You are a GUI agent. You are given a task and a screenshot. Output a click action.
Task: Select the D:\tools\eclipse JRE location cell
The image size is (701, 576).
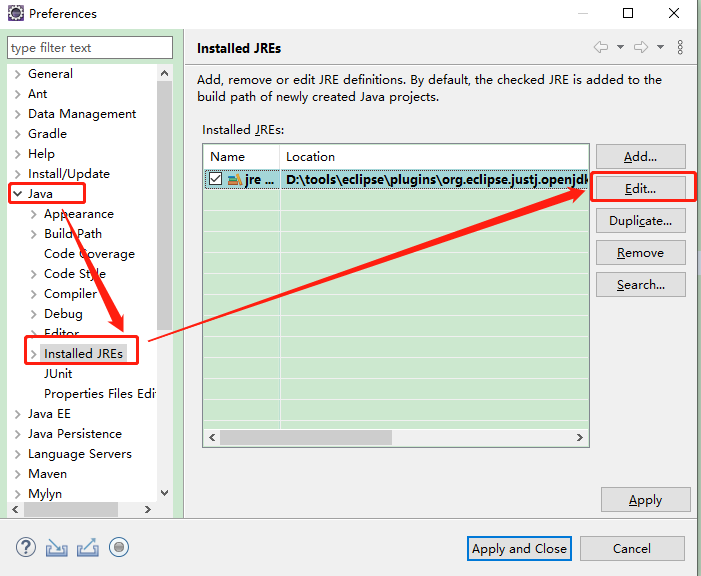coord(434,179)
